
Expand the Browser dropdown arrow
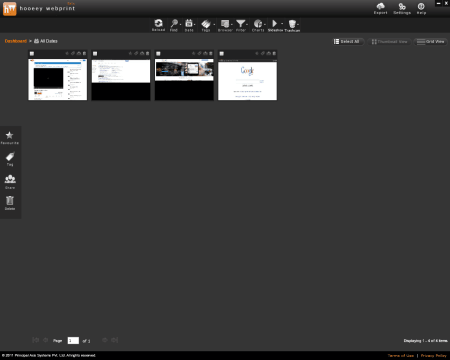pos(232,24)
